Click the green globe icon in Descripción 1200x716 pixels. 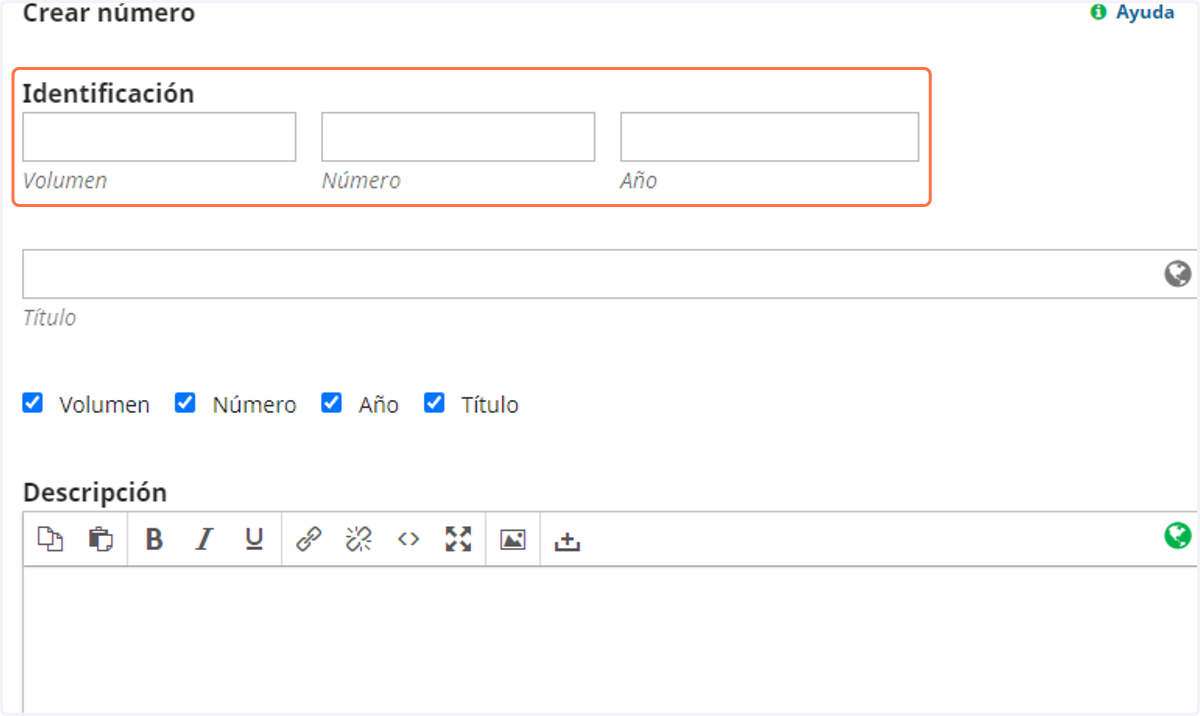[x=1178, y=536]
